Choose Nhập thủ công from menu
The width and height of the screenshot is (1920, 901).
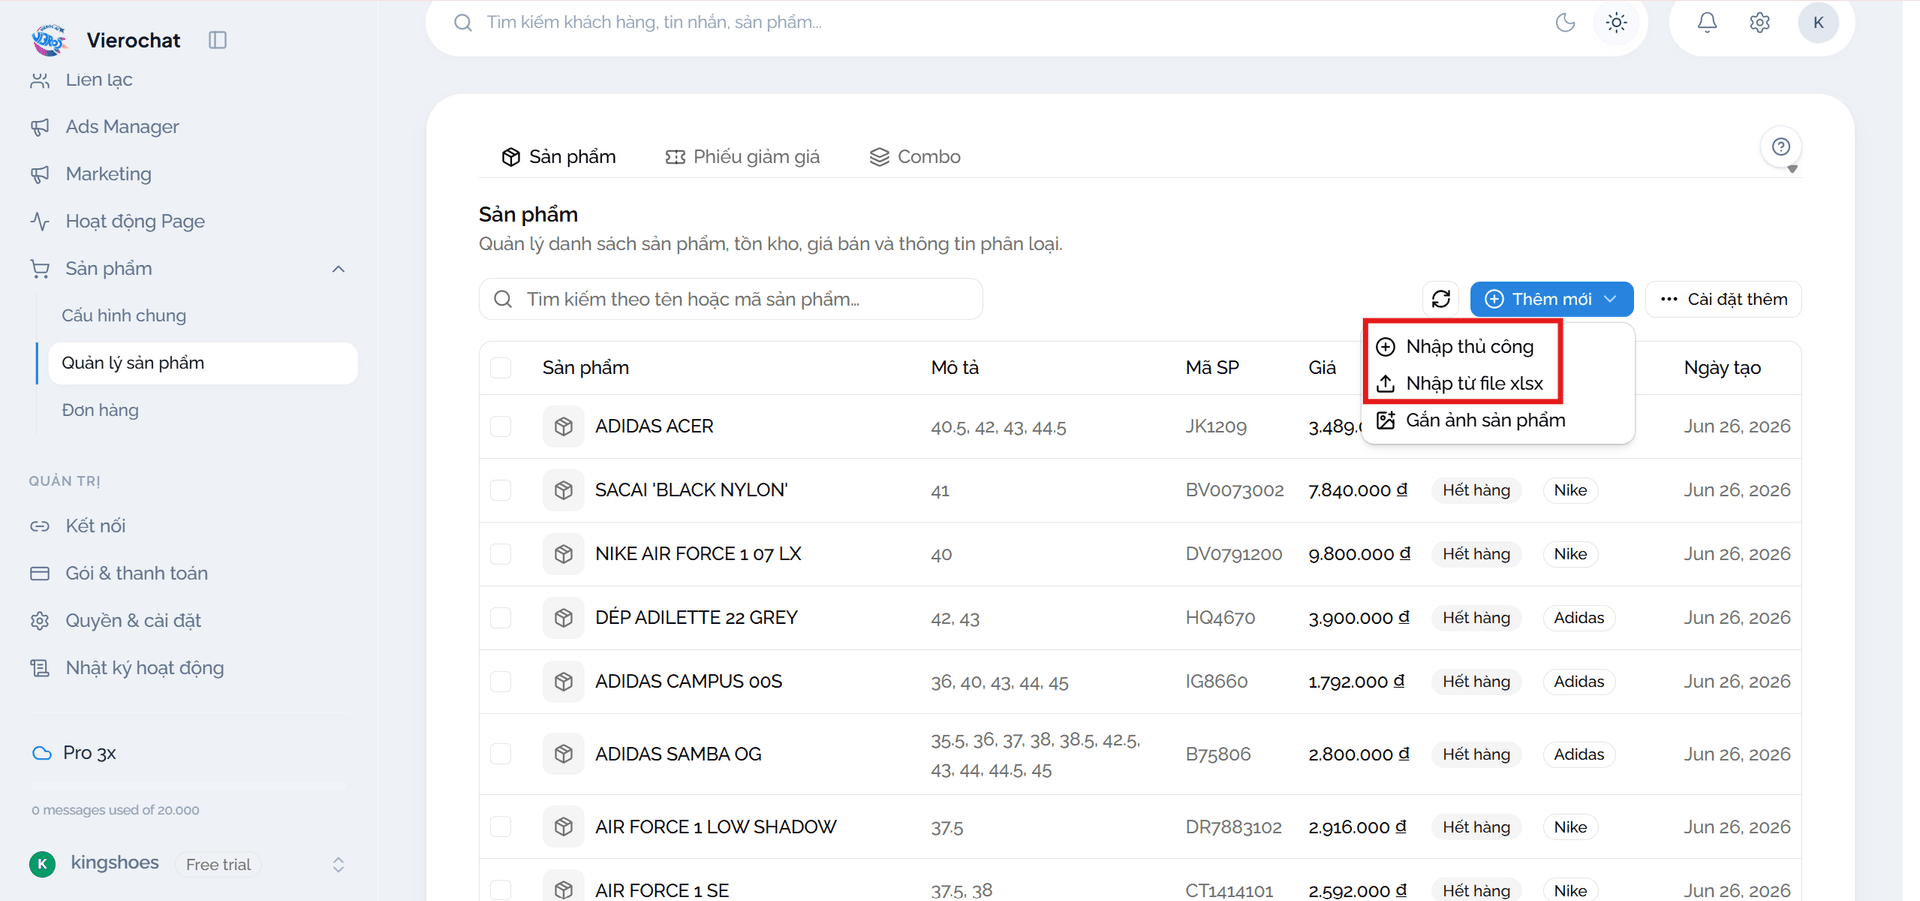coord(1469,347)
